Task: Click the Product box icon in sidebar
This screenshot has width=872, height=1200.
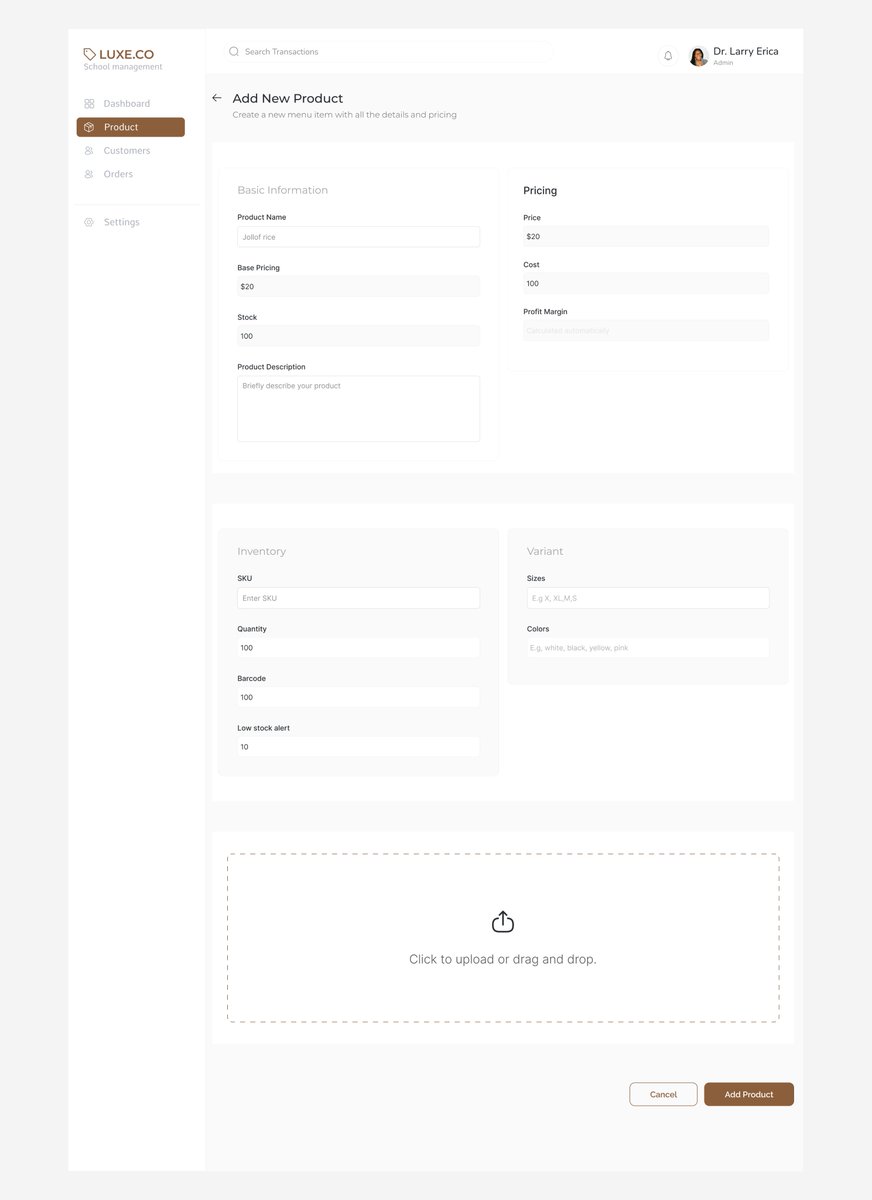Action: point(89,127)
